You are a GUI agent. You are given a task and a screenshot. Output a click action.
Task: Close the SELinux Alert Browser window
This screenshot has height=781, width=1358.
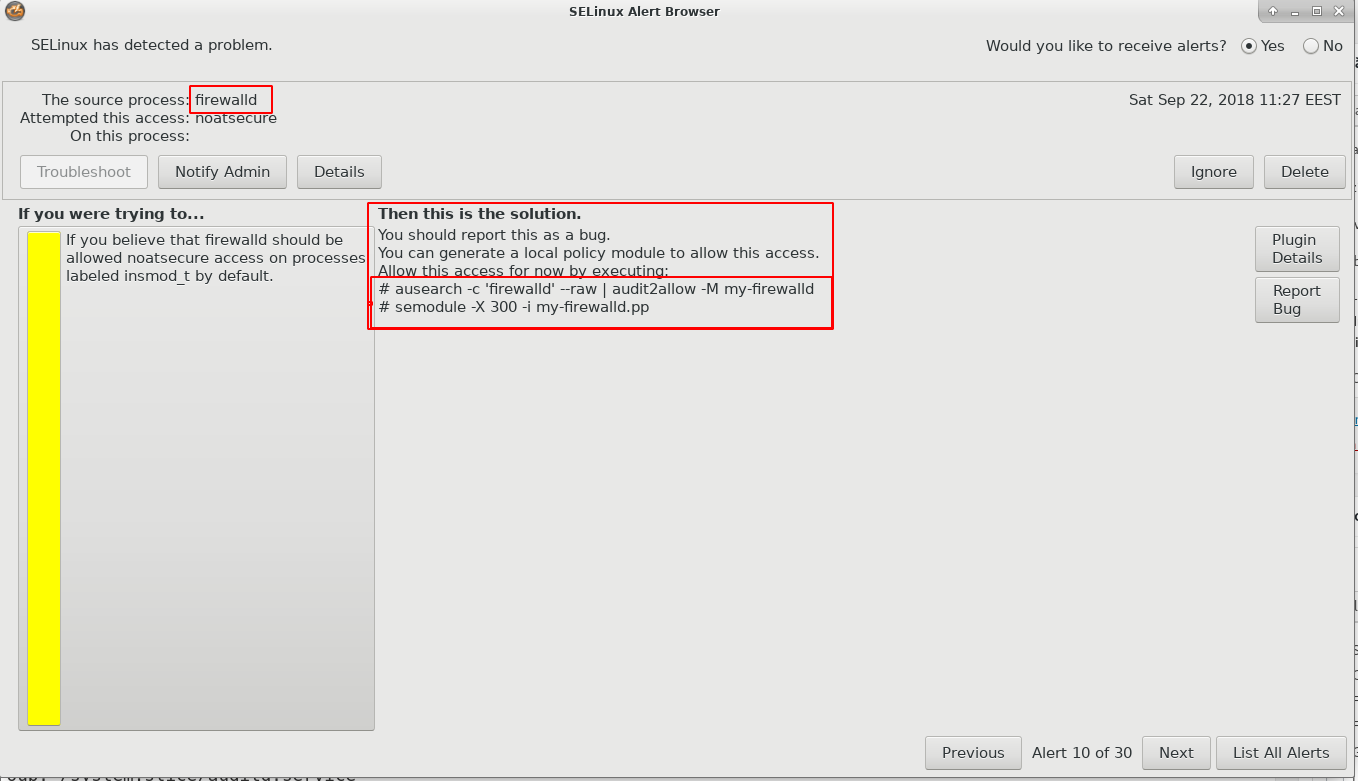(1339, 11)
